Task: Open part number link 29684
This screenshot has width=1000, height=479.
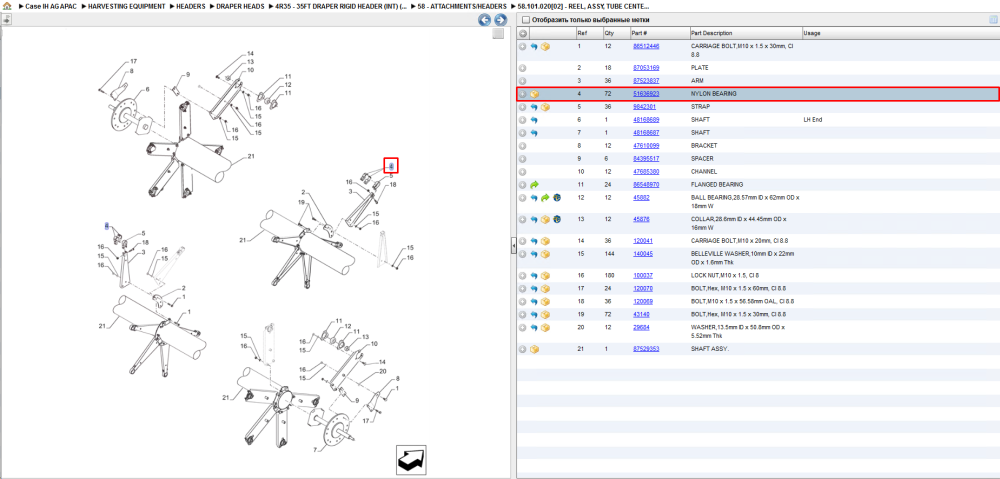Action: pos(640,328)
